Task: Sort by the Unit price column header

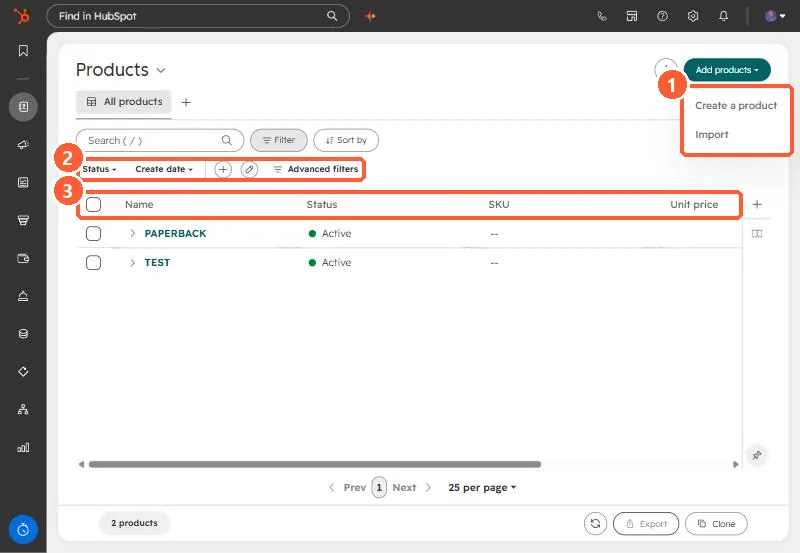Action: point(694,205)
